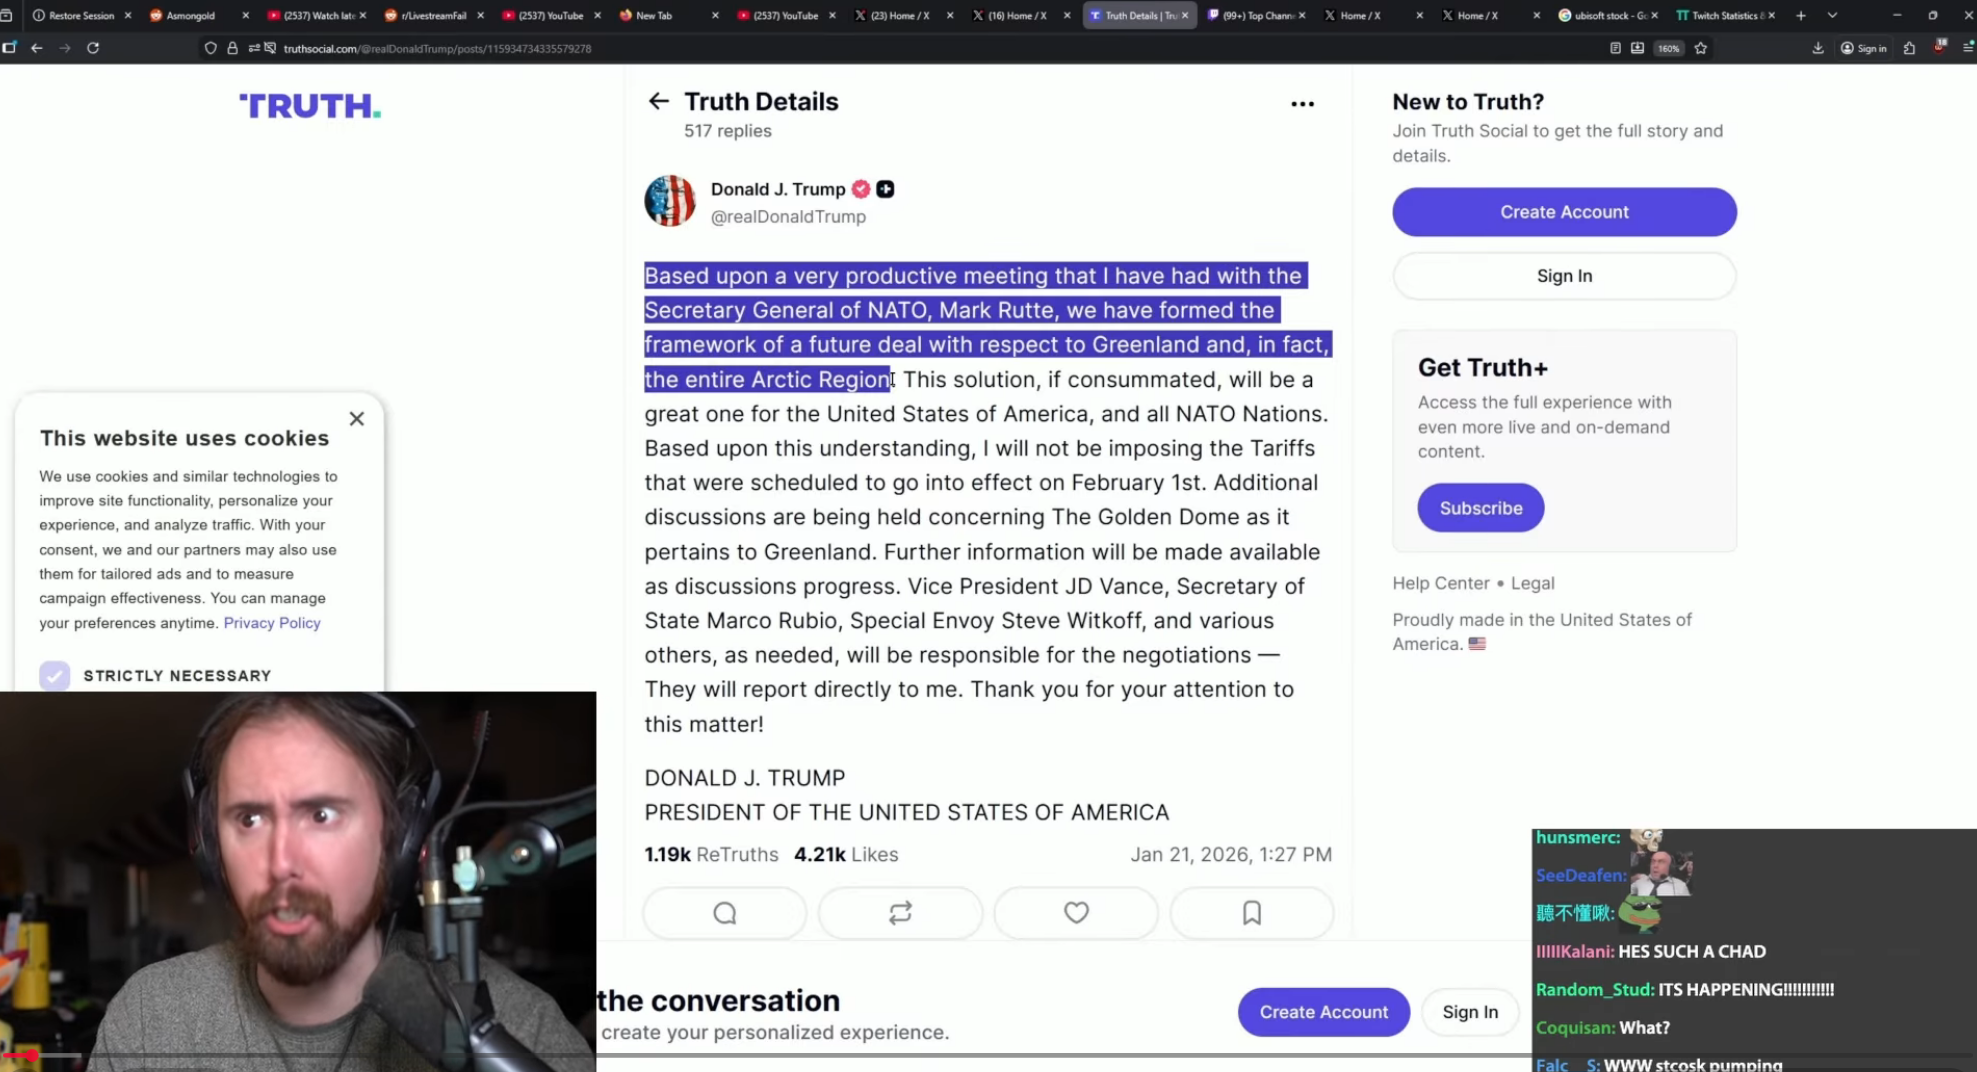Open the browser application menu icon
1977x1072 pixels.
[1969, 48]
